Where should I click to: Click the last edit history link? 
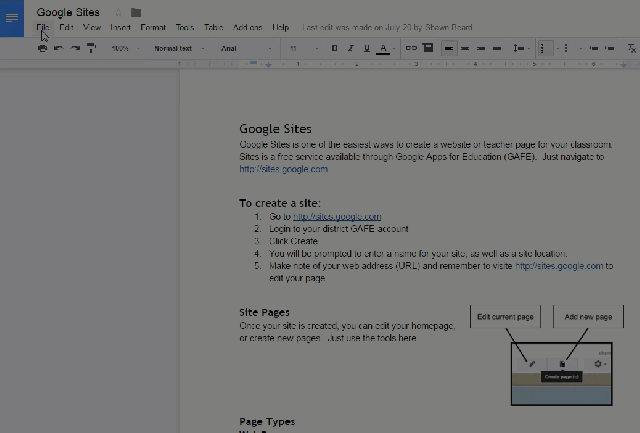(x=386, y=28)
